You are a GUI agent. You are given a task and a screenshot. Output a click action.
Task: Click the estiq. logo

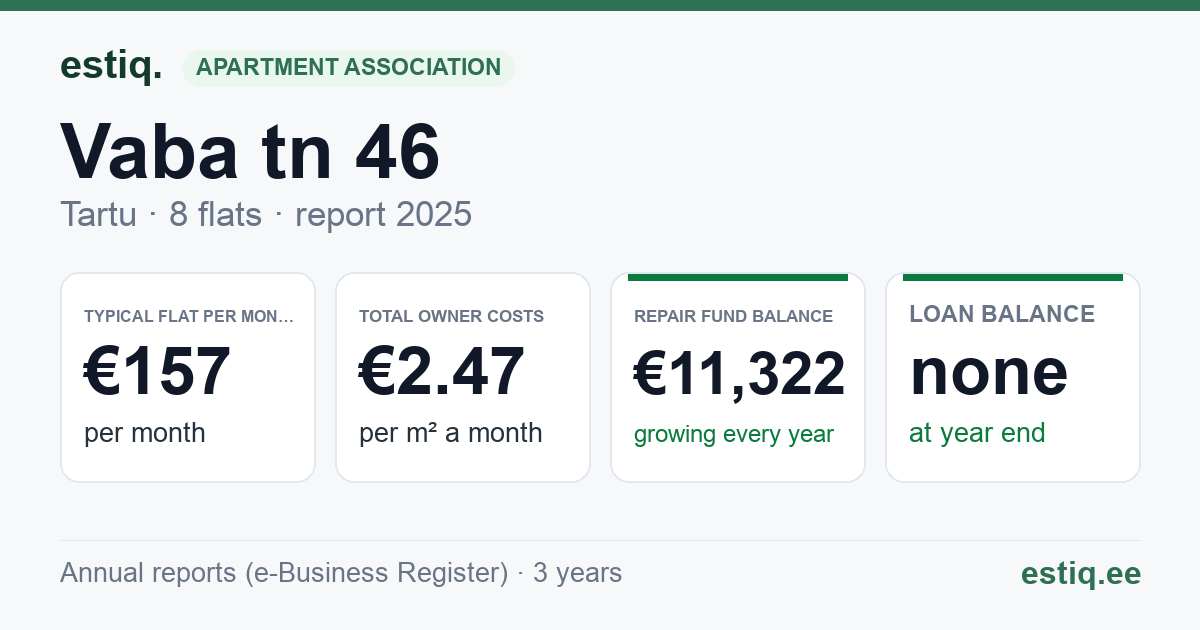point(111,67)
